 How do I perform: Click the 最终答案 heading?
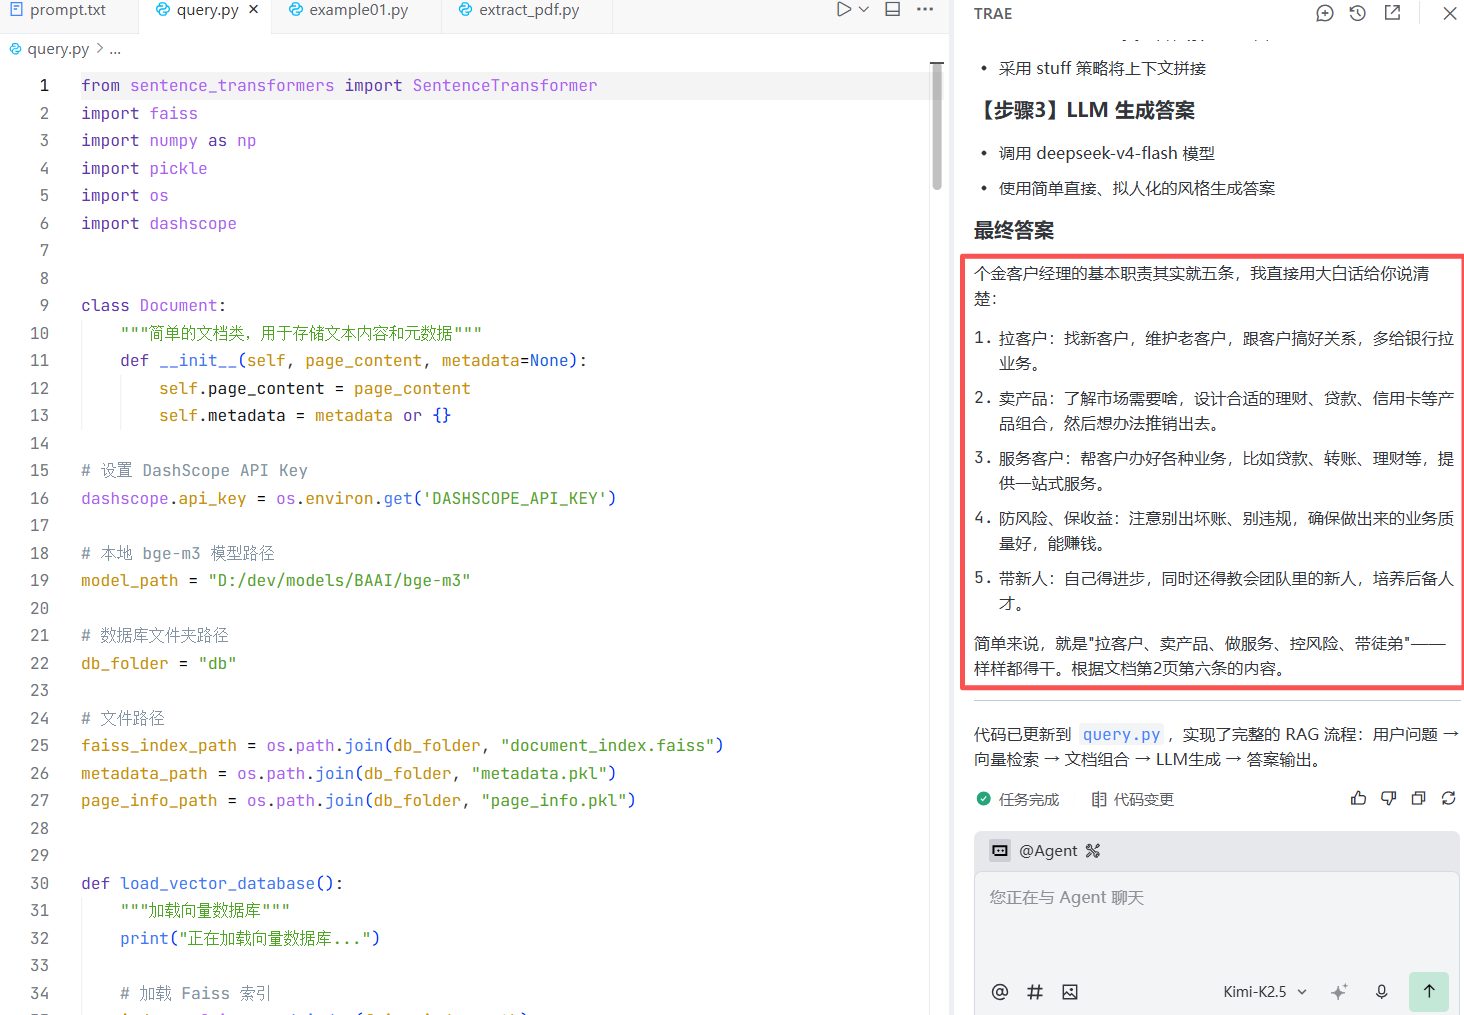coord(1014,230)
